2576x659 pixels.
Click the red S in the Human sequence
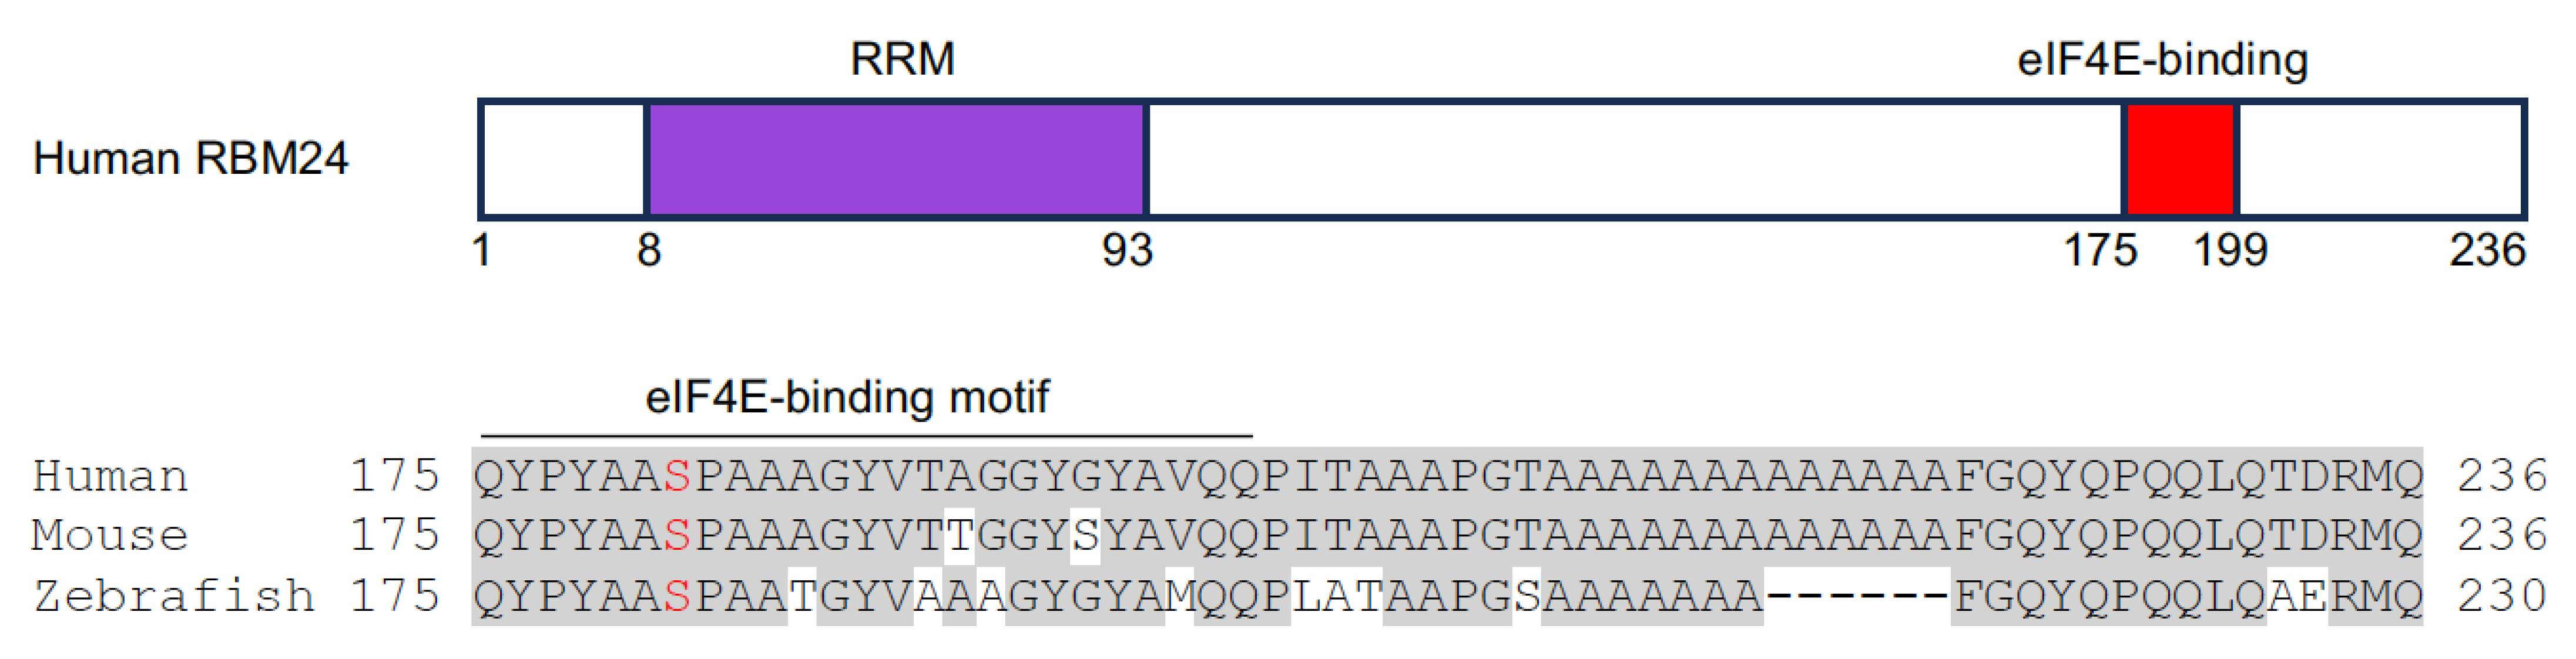[677, 476]
